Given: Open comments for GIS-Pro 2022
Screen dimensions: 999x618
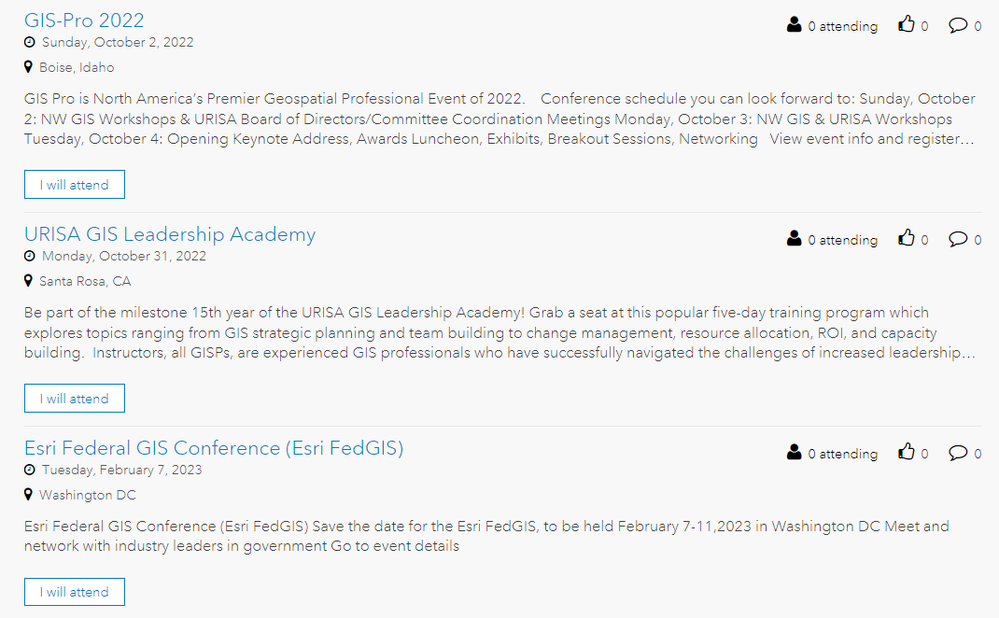Looking at the screenshot, I should point(956,25).
